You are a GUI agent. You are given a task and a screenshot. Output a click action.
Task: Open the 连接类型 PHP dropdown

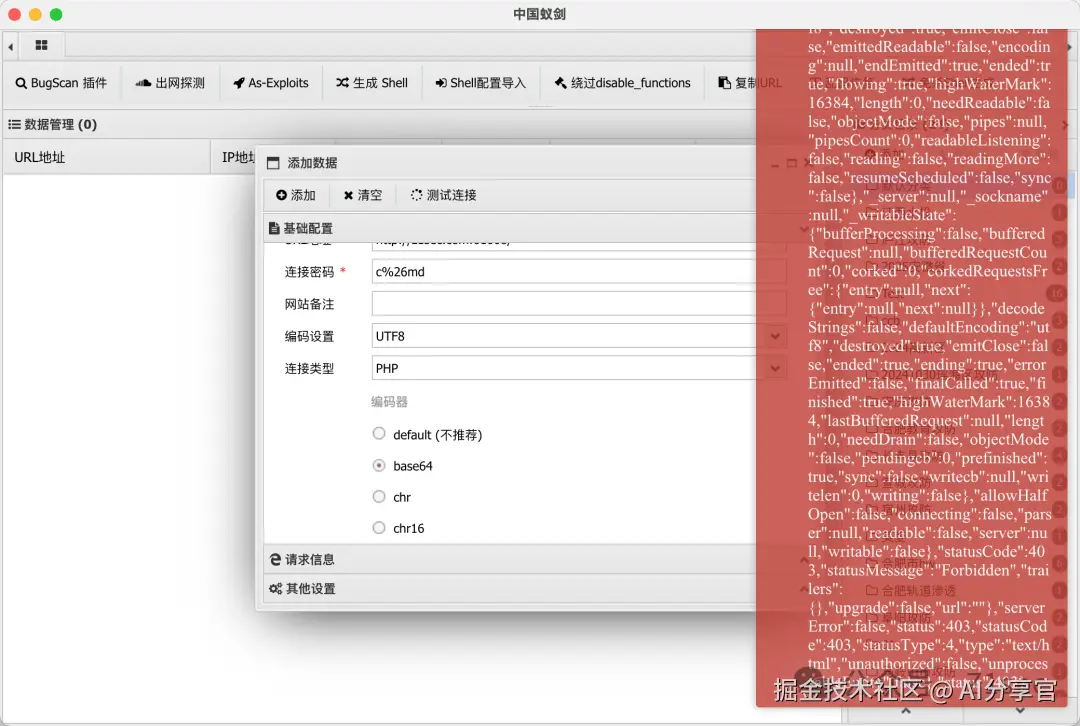(x=775, y=368)
